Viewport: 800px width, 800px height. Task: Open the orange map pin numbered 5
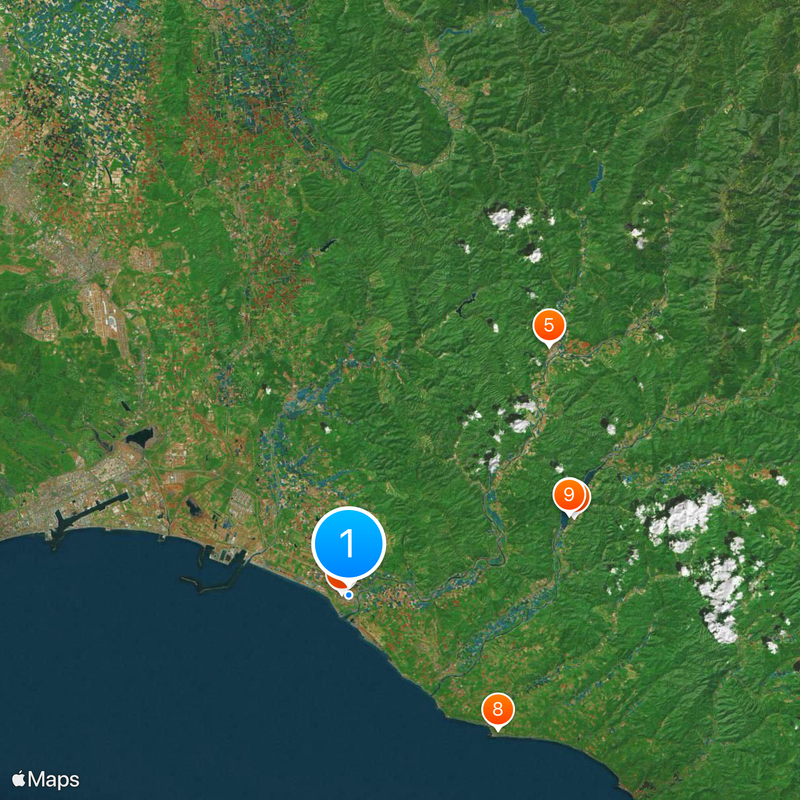[549, 326]
